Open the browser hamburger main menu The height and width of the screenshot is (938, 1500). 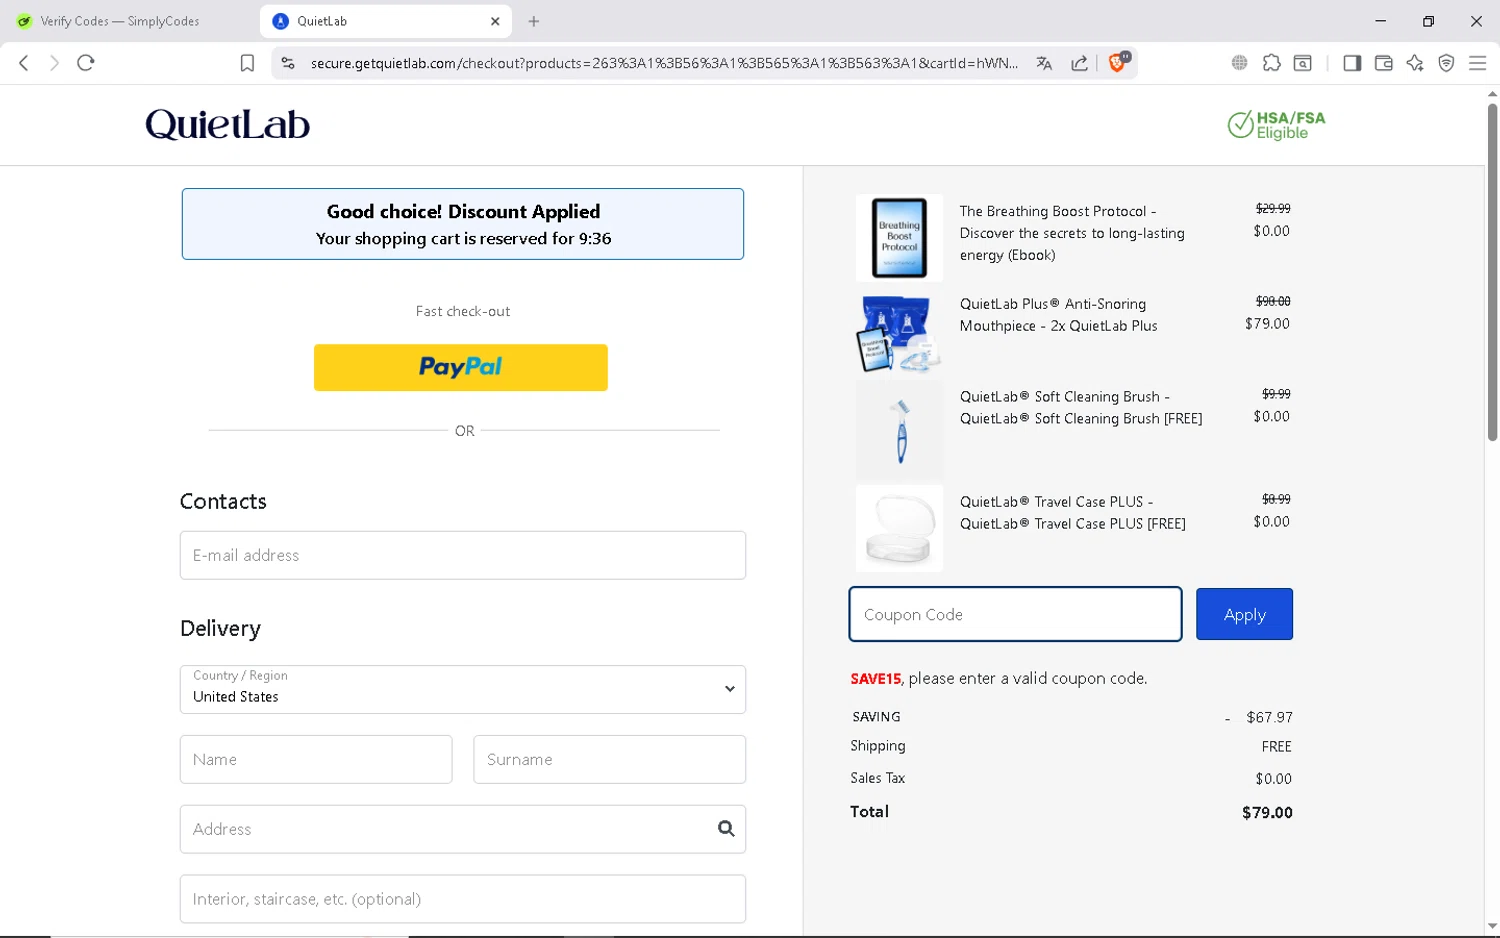point(1477,63)
